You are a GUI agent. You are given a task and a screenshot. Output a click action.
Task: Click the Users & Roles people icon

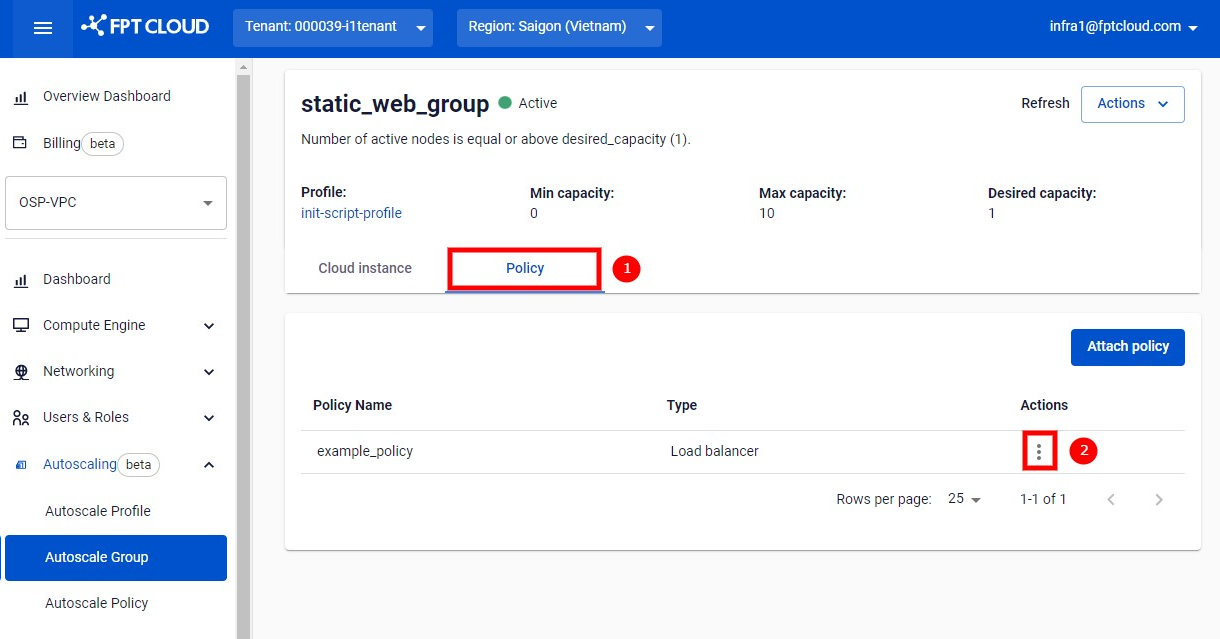coord(21,417)
